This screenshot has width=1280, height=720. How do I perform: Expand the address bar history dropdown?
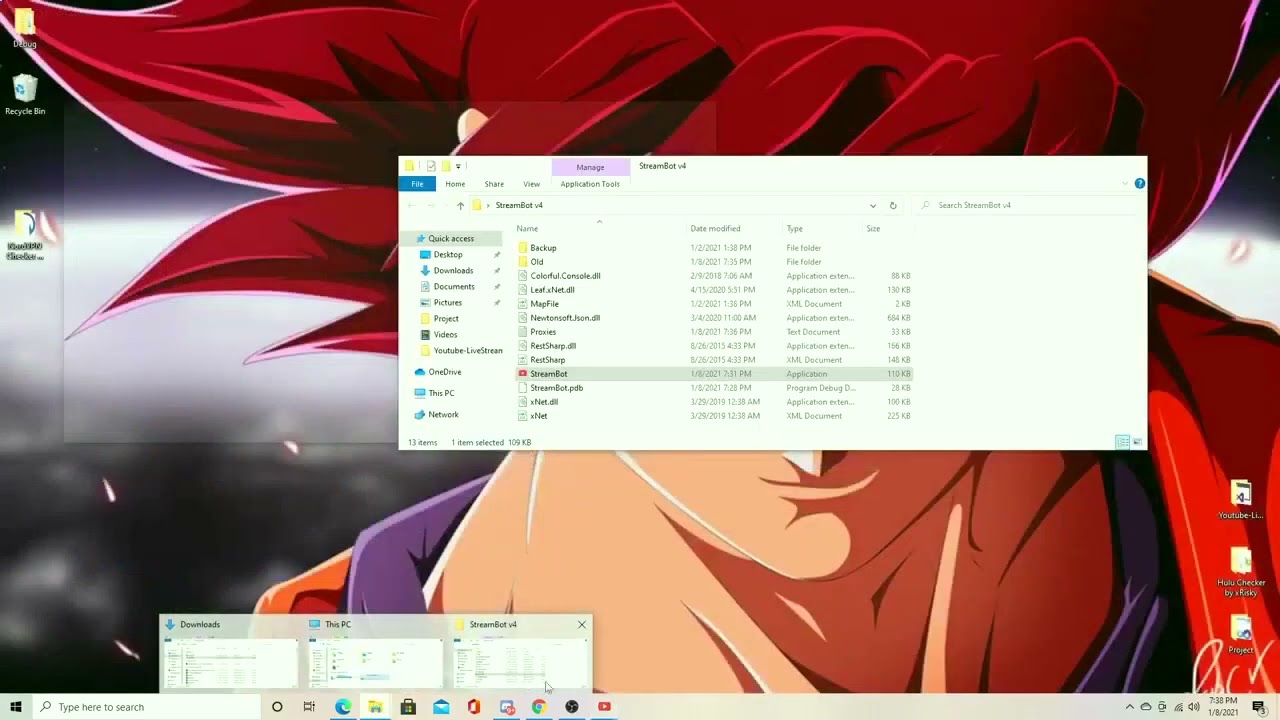point(872,205)
